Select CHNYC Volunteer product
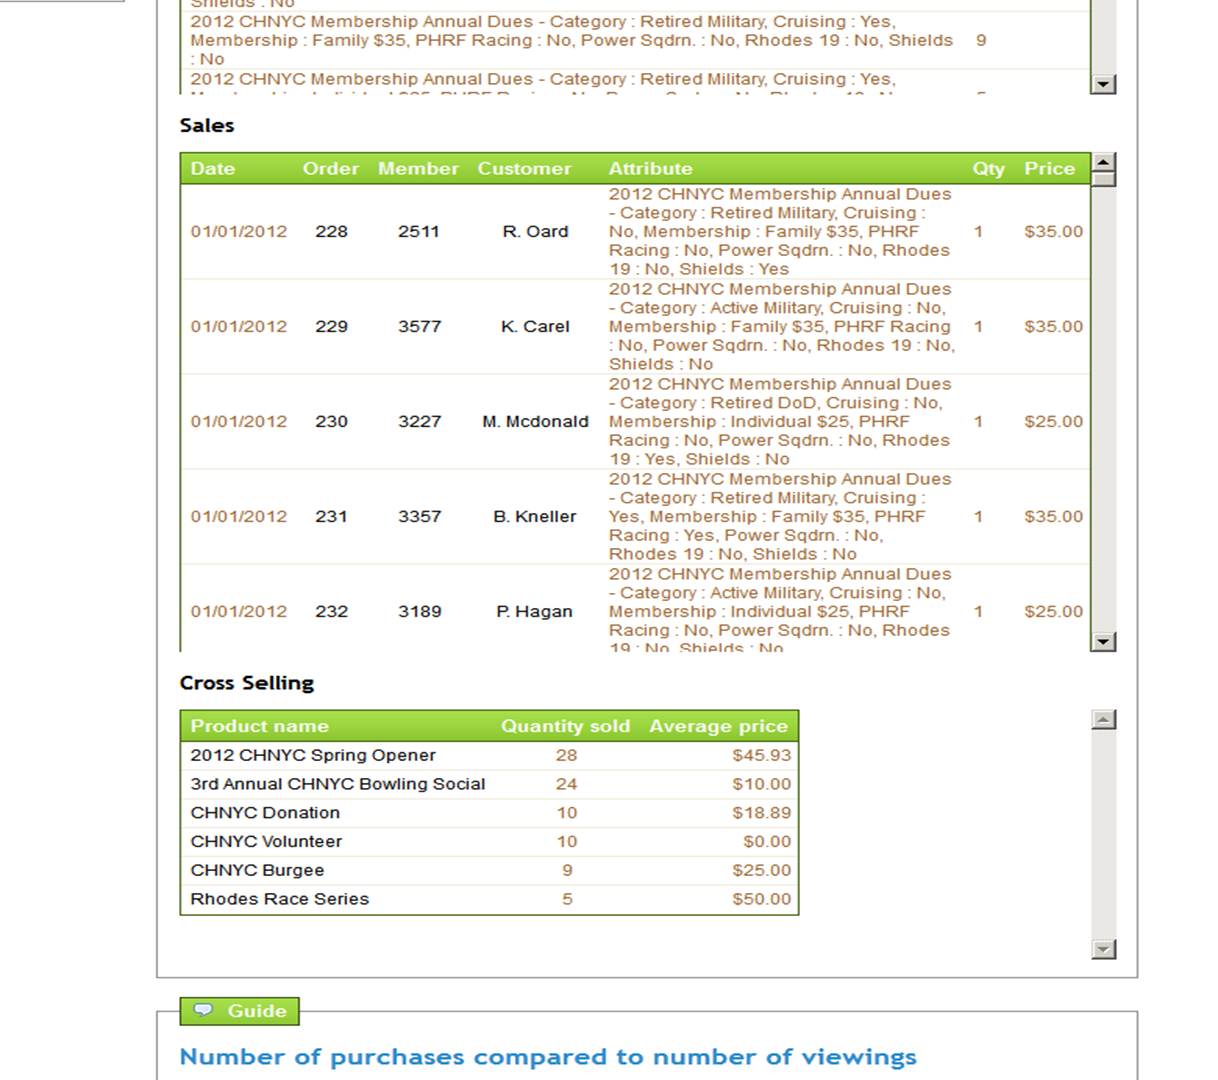The width and height of the screenshot is (1218, 1080). point(266,841)
